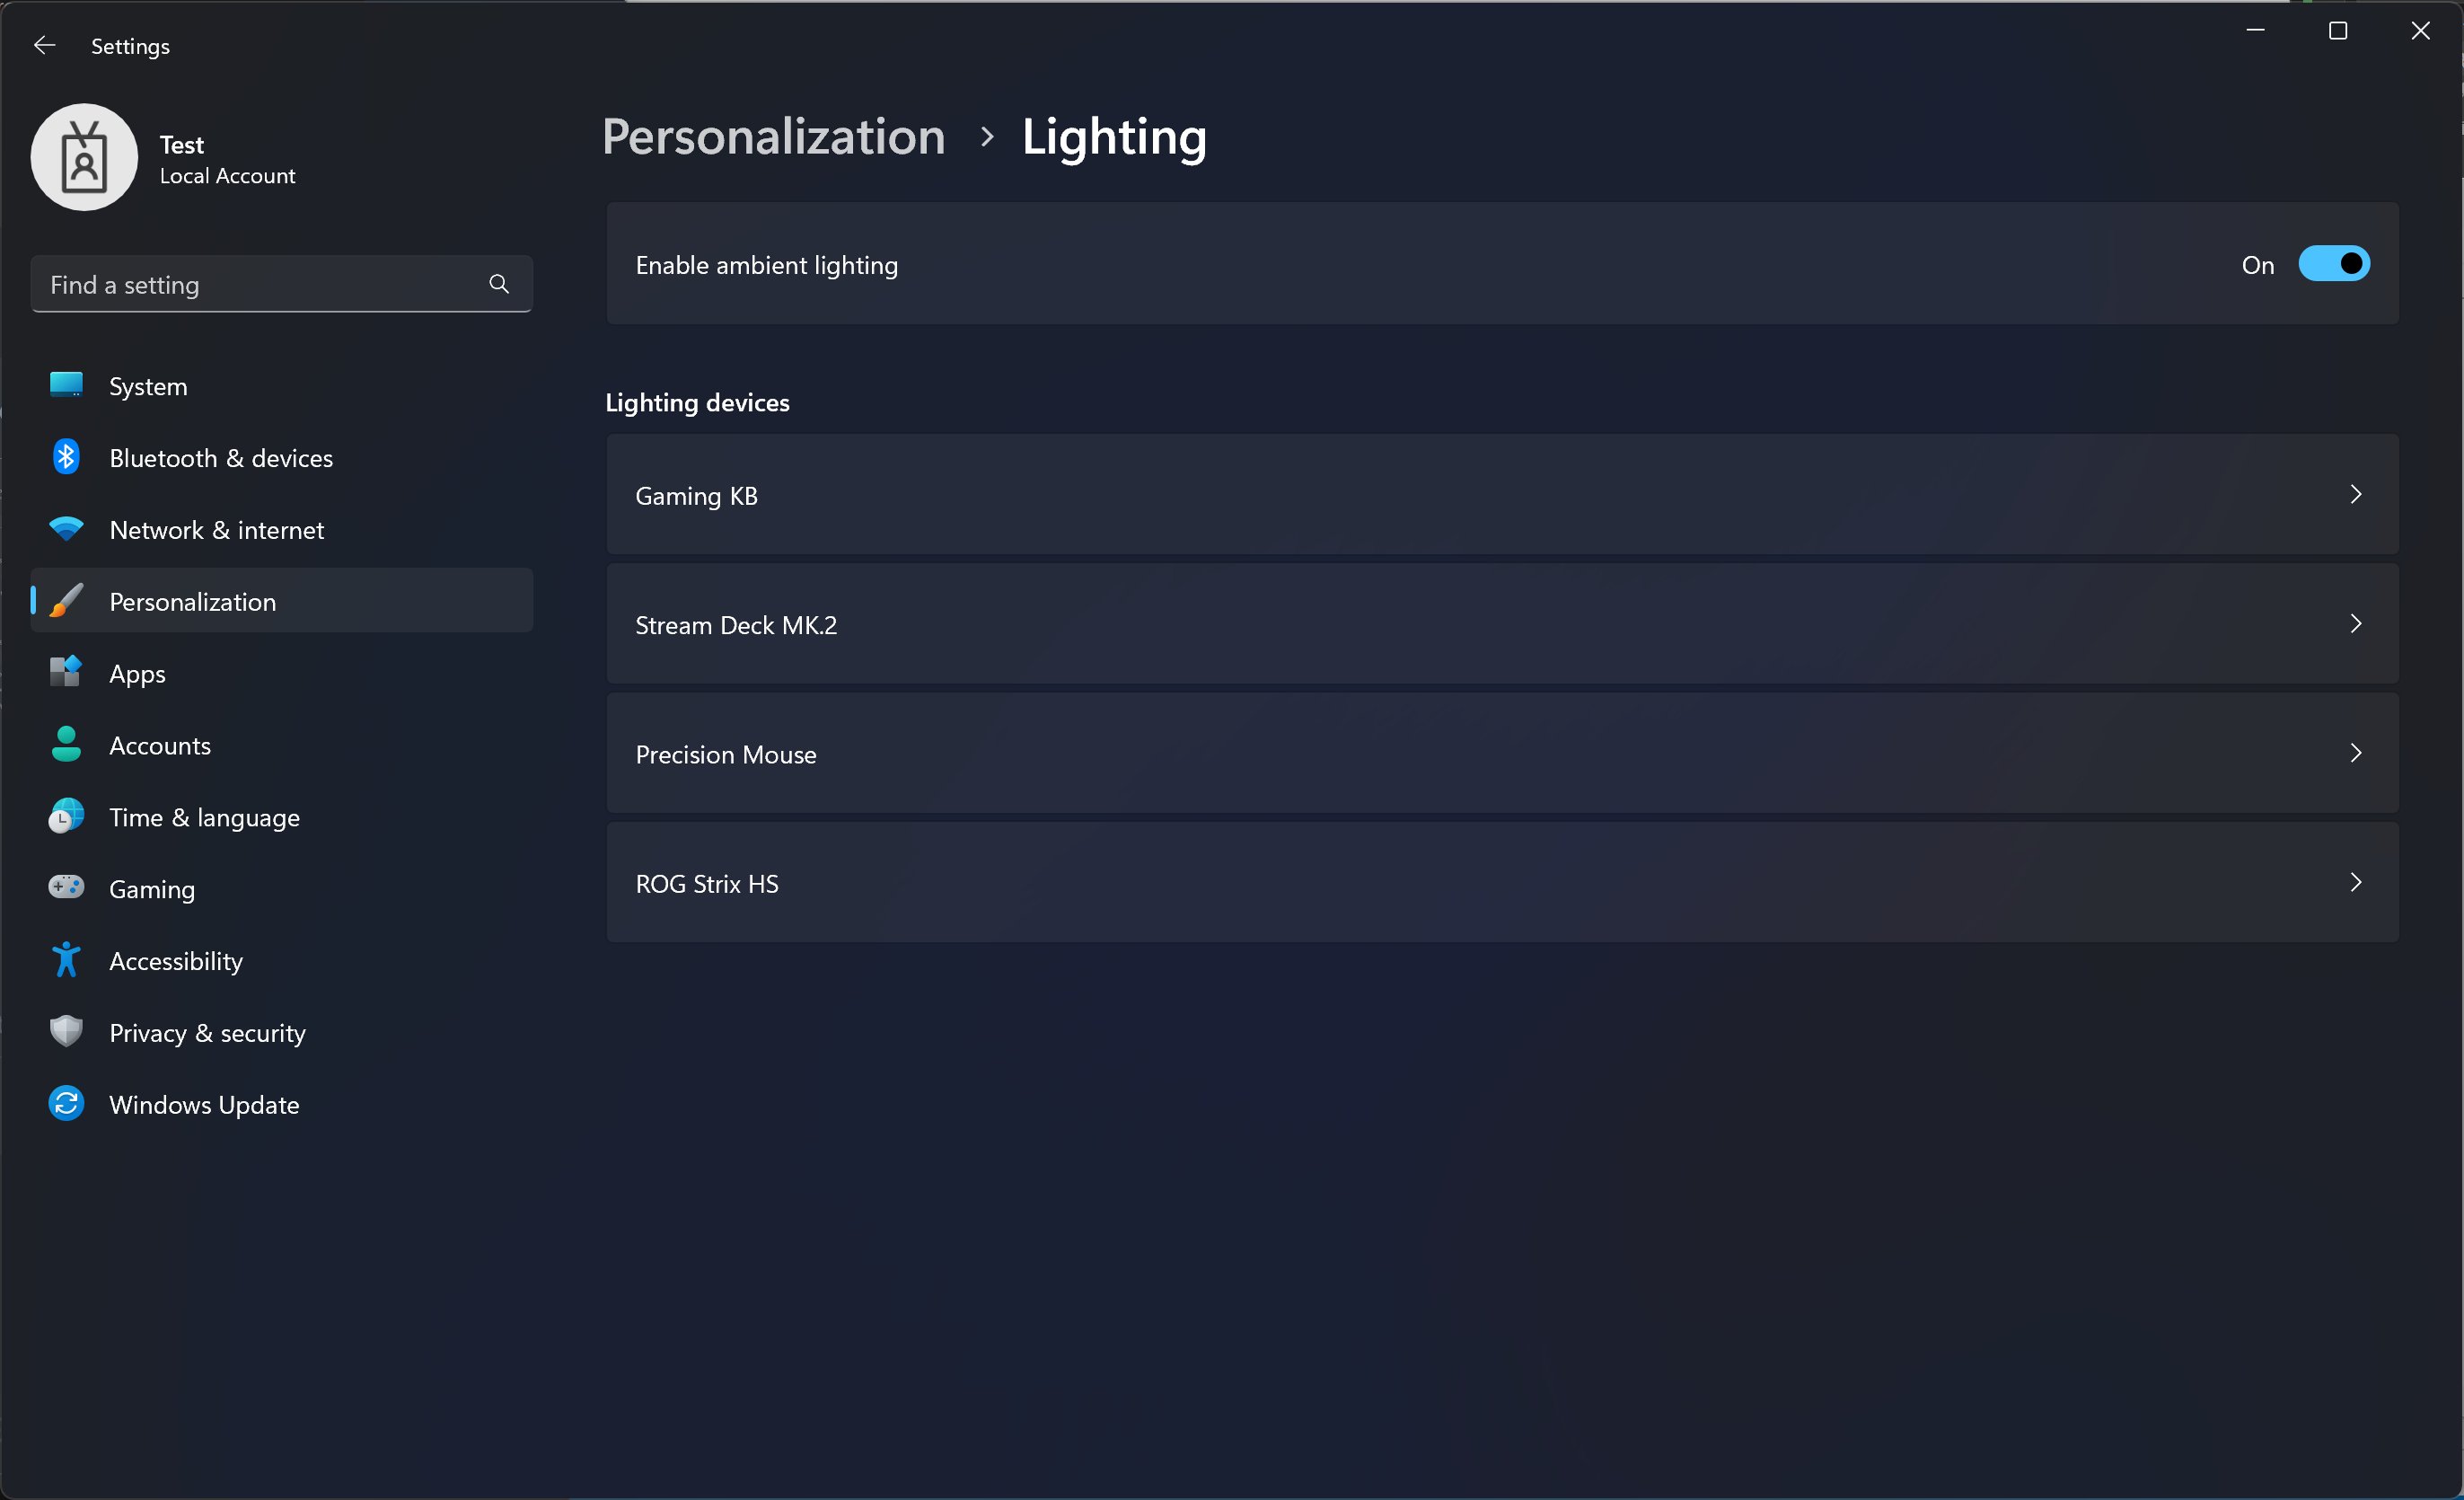Select the Accounts settings icon
This screenshot has width=2464, height=1500.
[66, 745]
